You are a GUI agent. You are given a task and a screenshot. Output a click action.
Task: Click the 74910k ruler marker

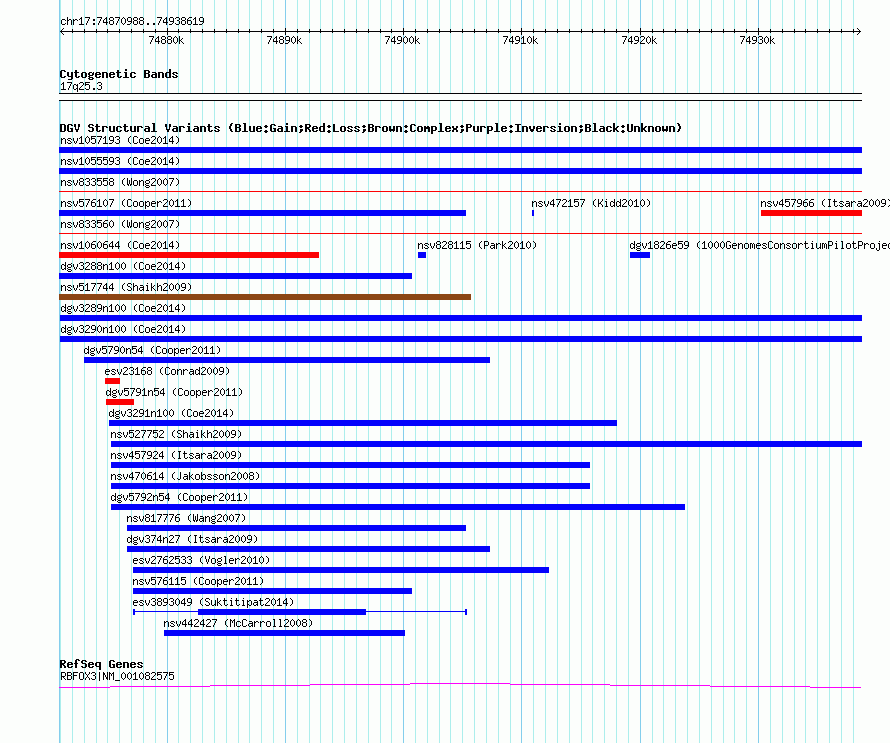tap(520, 40)
